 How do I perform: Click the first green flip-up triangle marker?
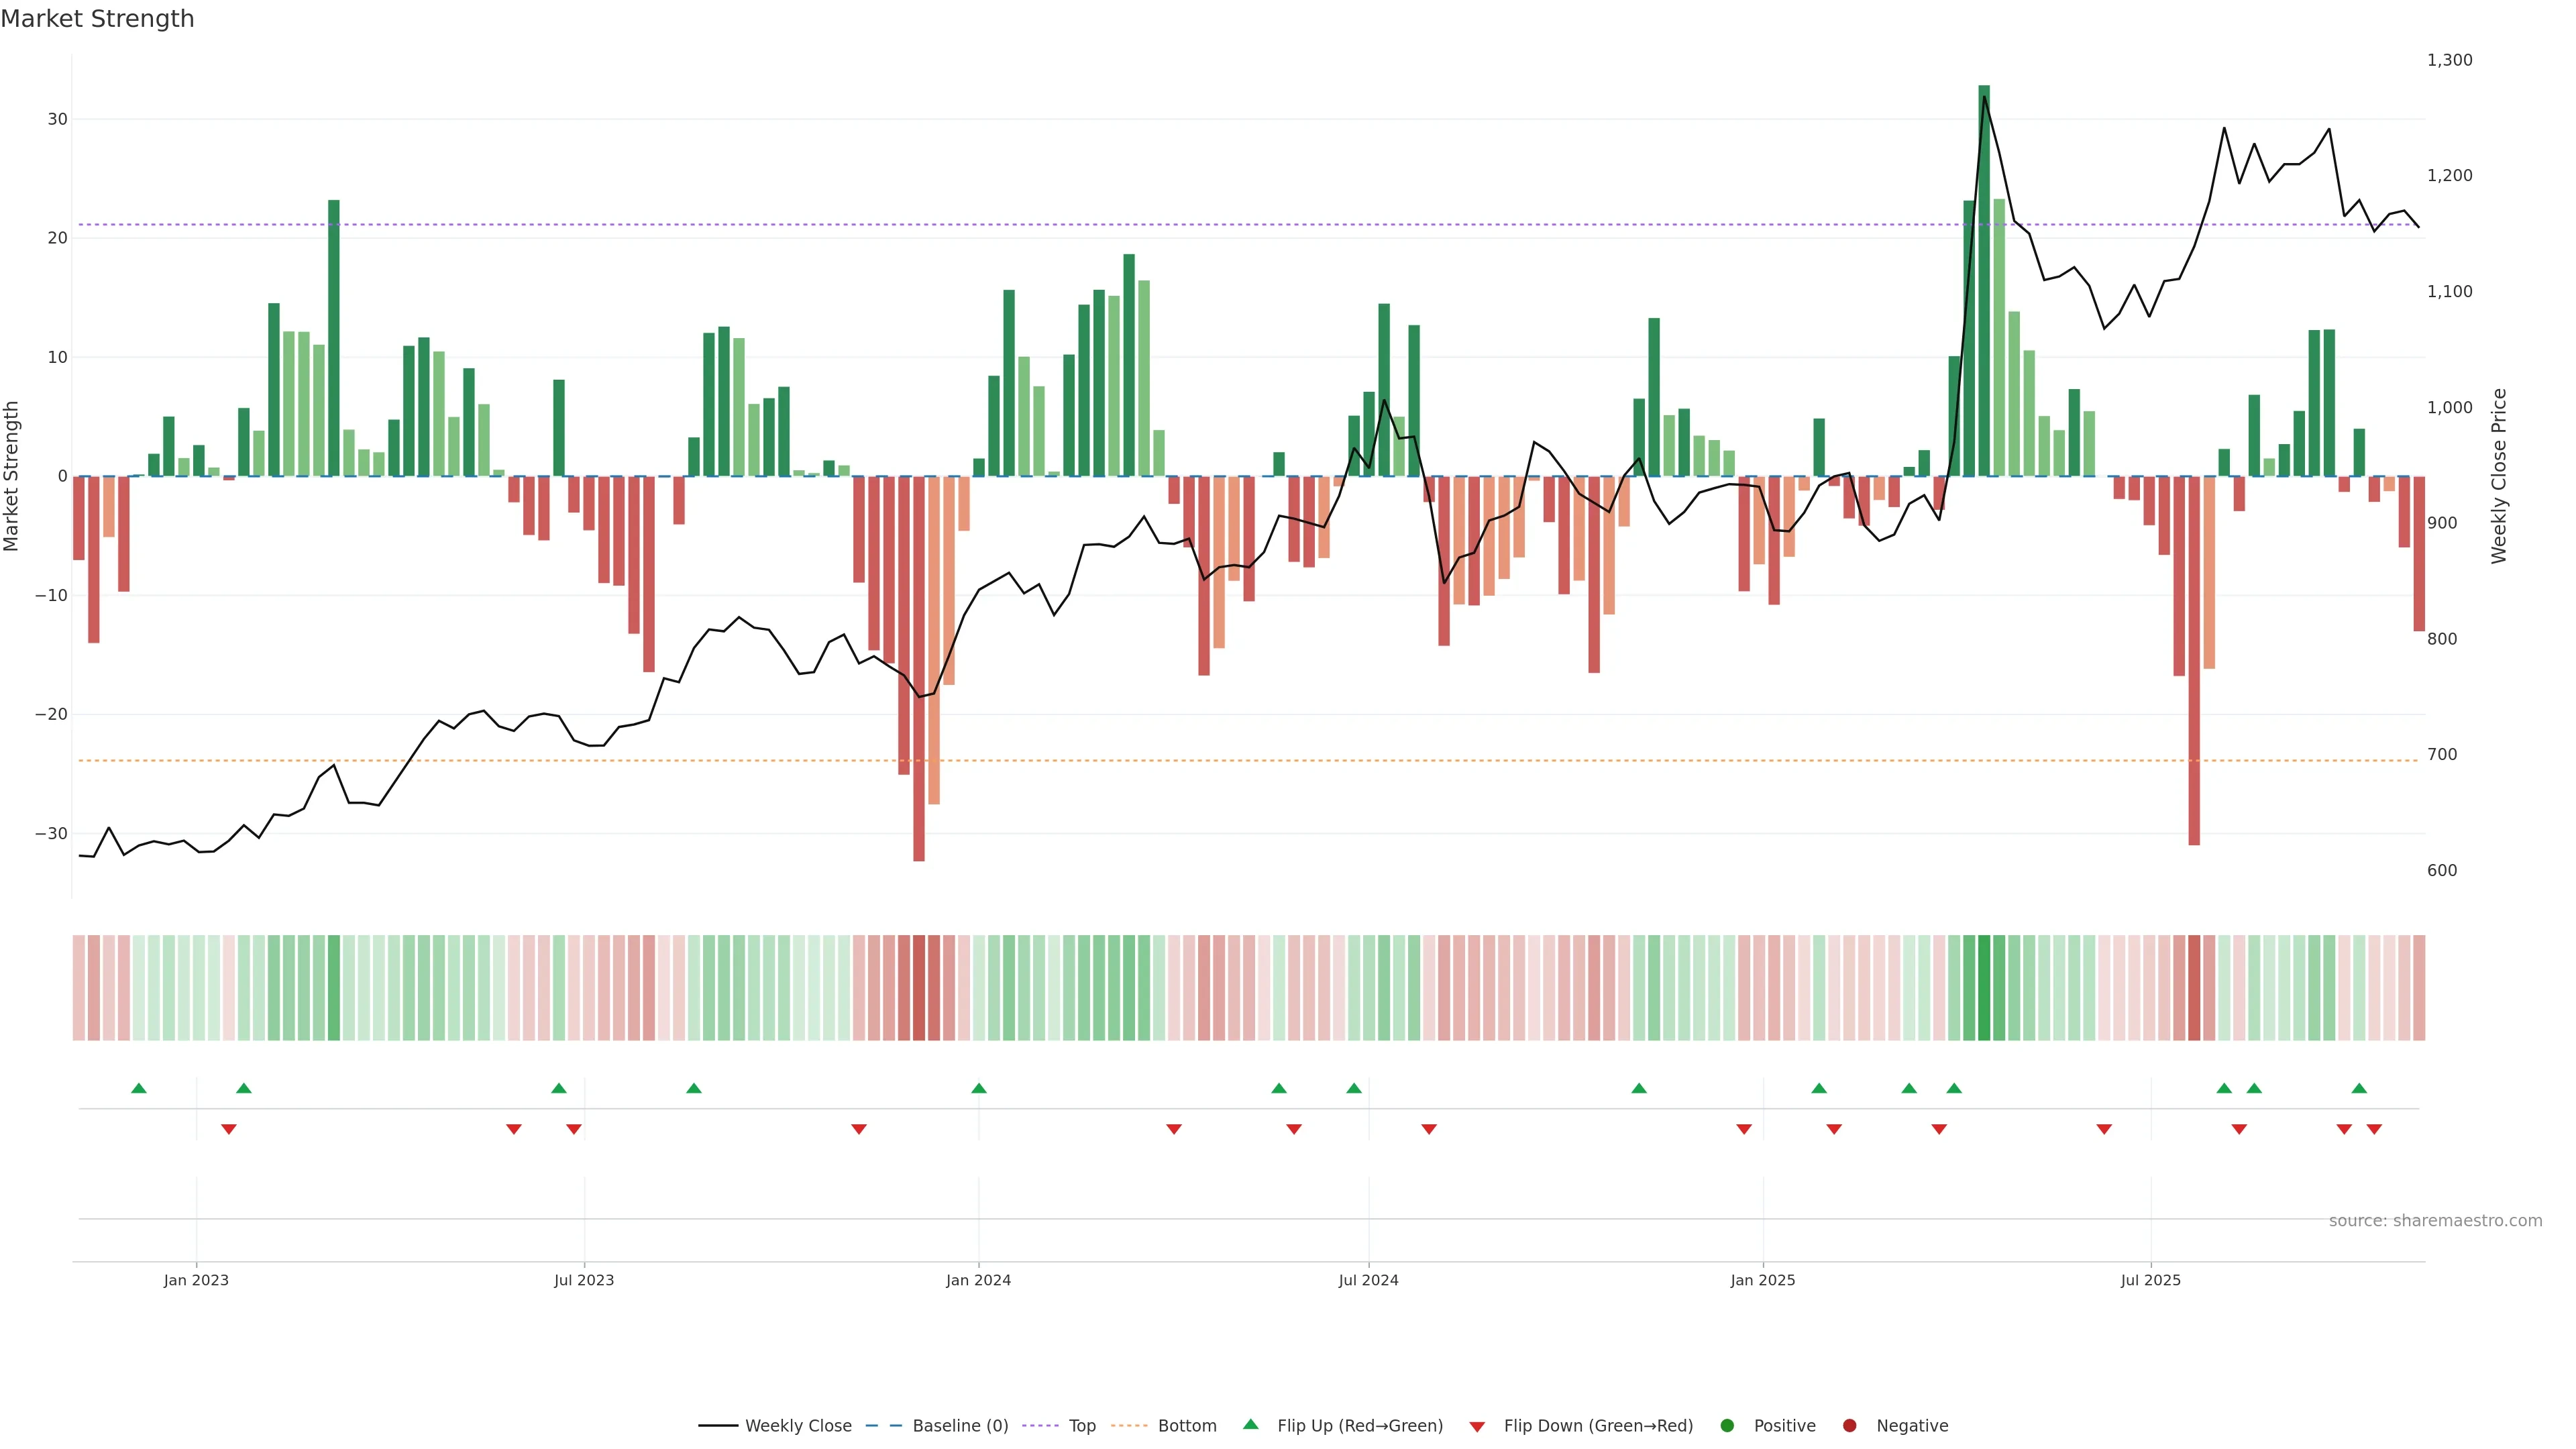[139, 1088]
